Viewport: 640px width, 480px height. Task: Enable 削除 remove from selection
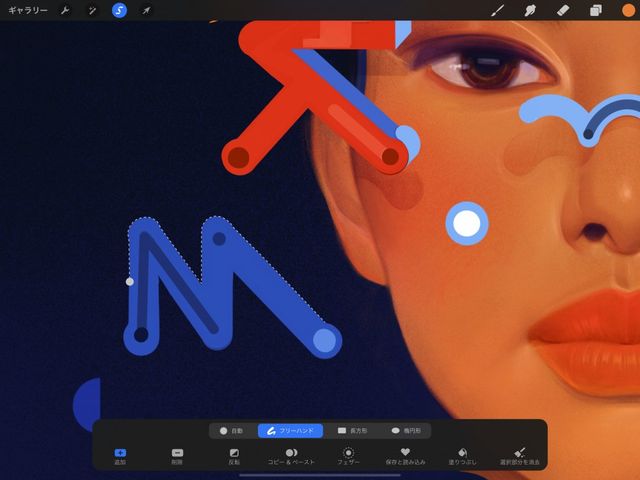tap(177, 456)
